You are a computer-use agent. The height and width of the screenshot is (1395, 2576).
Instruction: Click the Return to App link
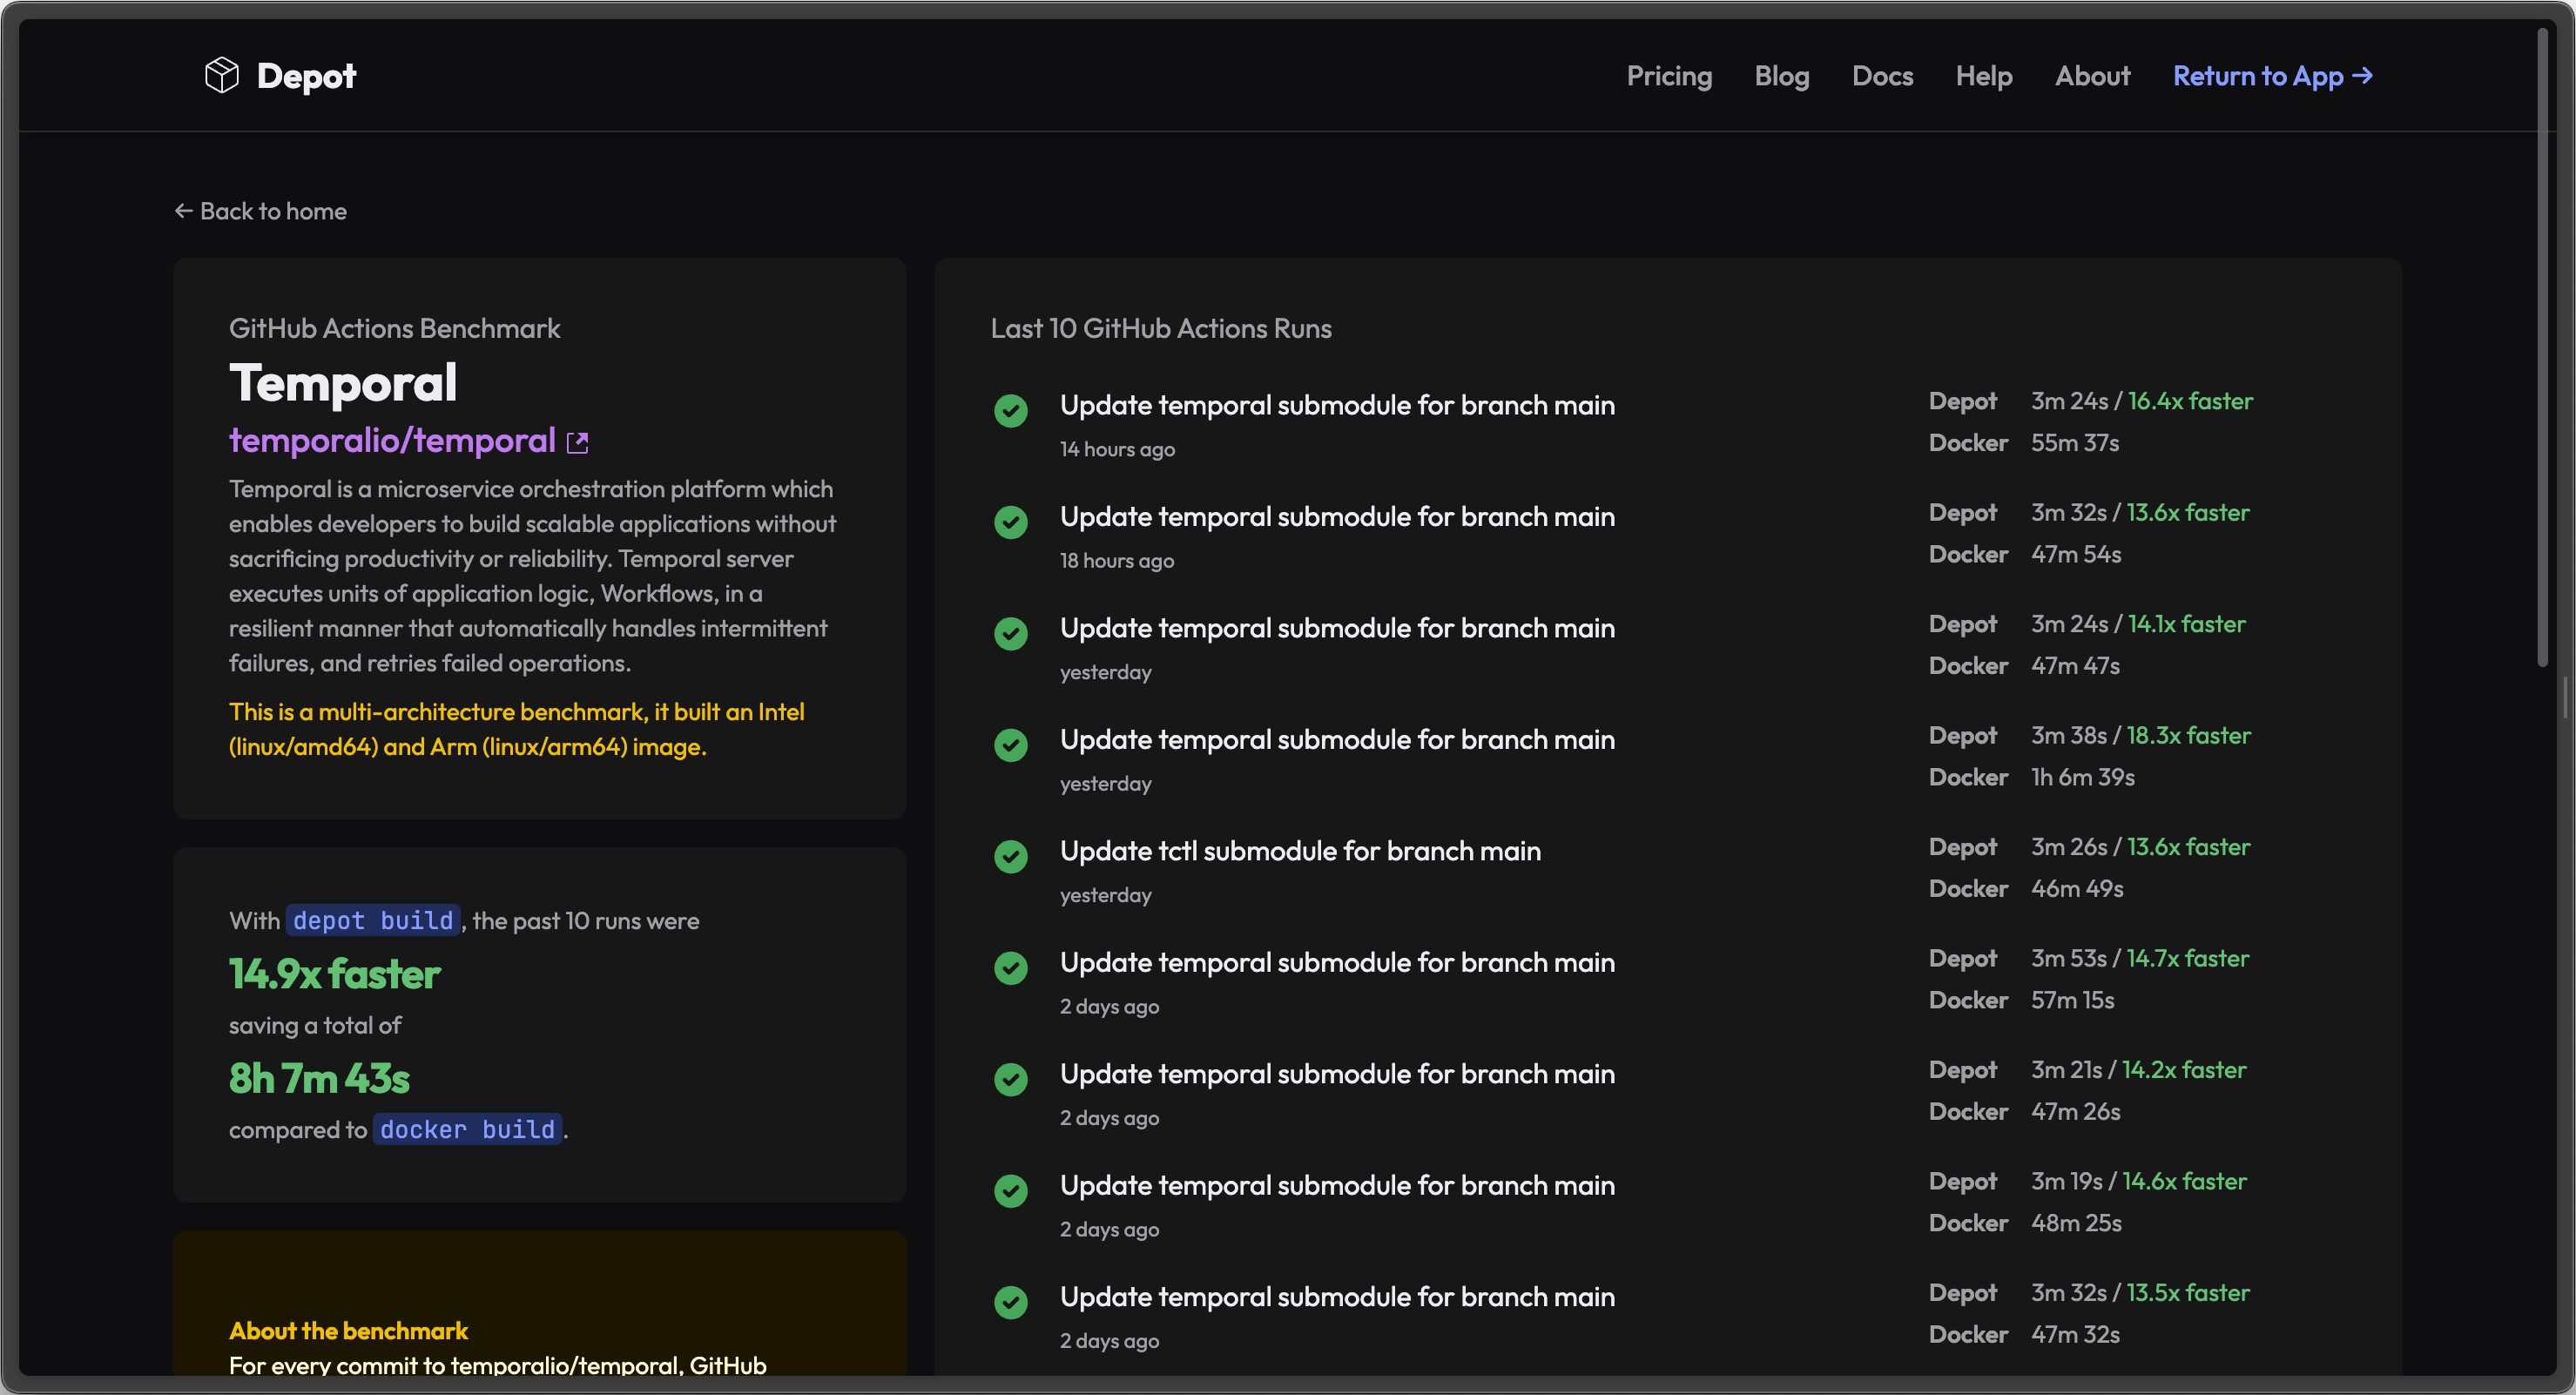(2257, 76)
